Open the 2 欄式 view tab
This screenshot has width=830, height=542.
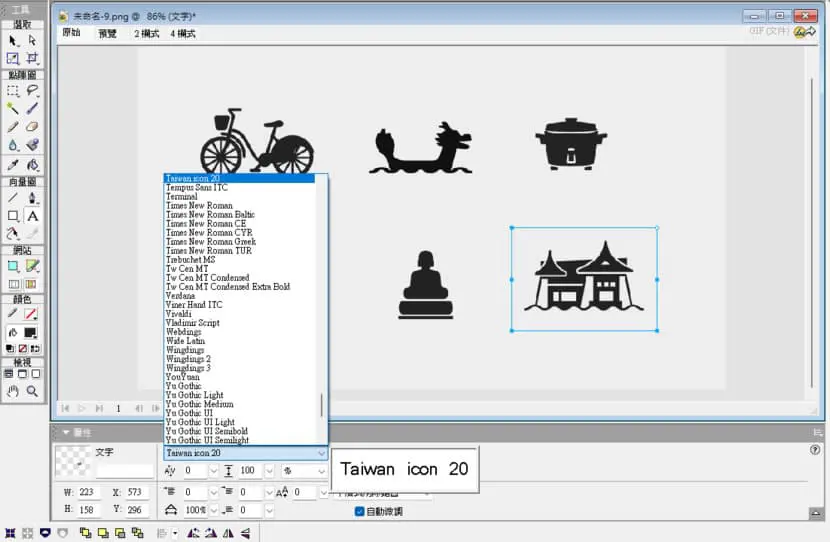tap(147, 33)
